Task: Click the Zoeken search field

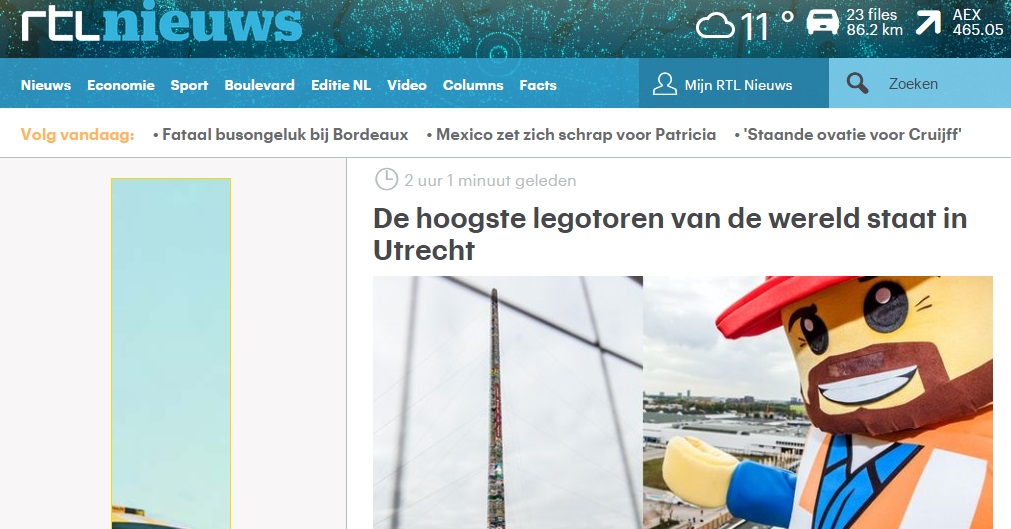Action: click(919, 83)
